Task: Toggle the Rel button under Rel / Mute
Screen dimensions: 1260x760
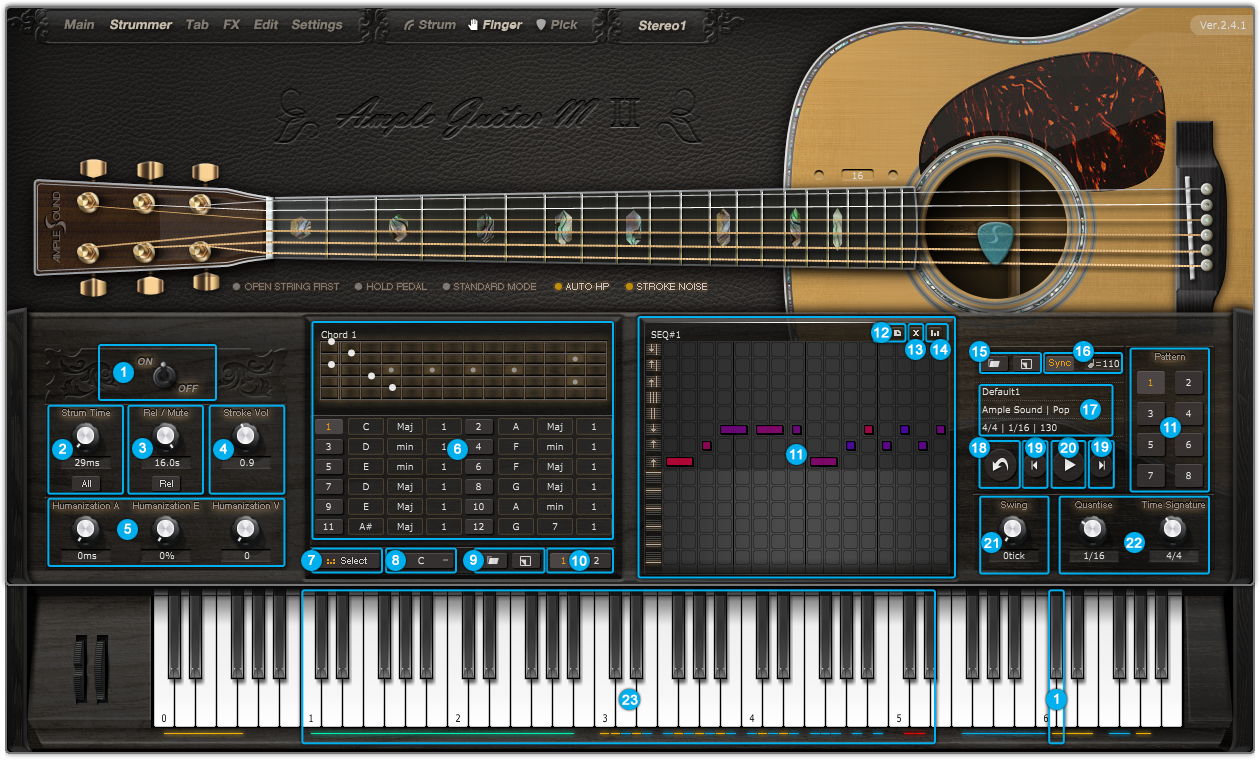Action: (x=165, y=483)
